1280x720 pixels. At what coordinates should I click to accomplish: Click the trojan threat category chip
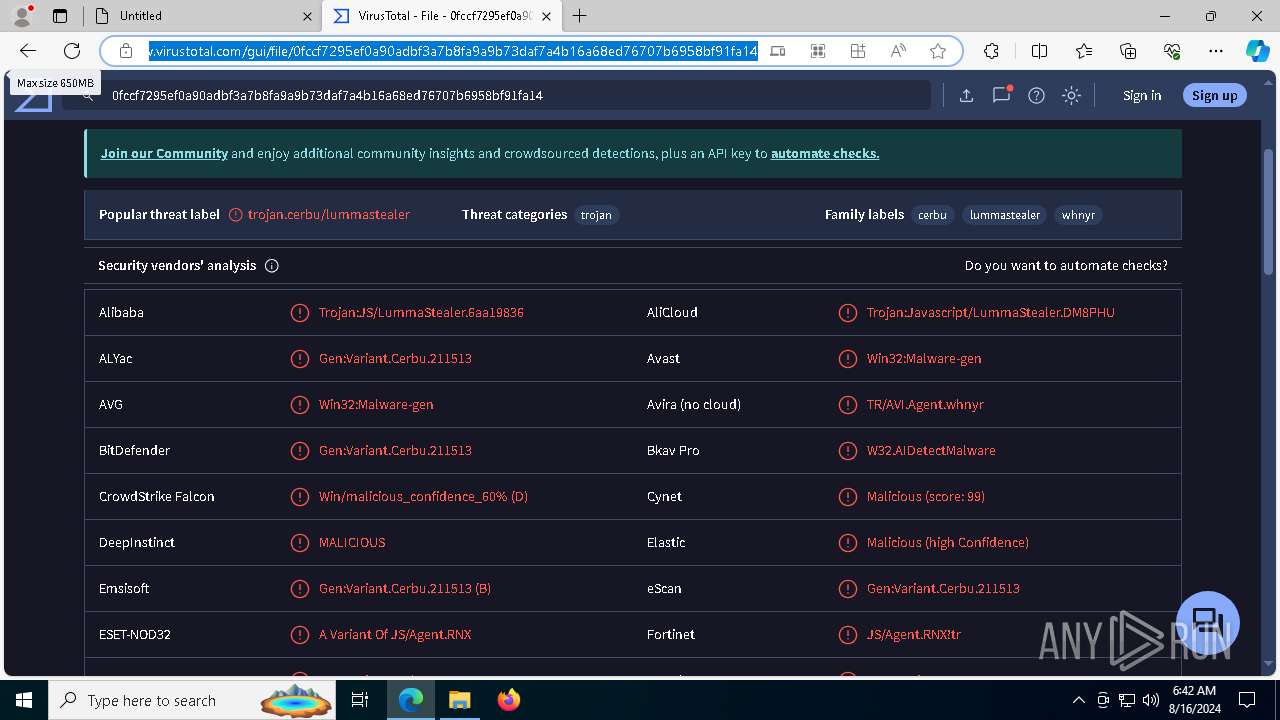pyautogui.click(x=596, y=215)
